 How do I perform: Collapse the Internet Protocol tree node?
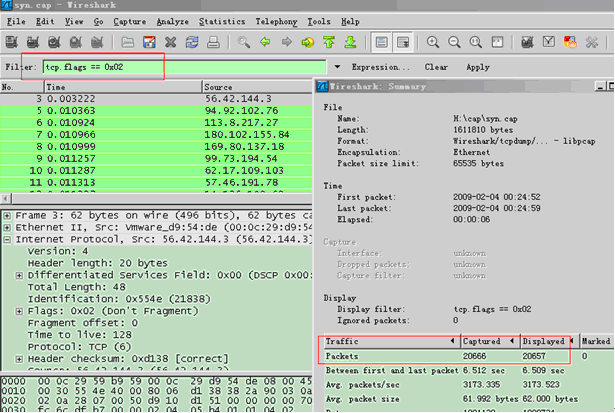click(x=7, y=239)
